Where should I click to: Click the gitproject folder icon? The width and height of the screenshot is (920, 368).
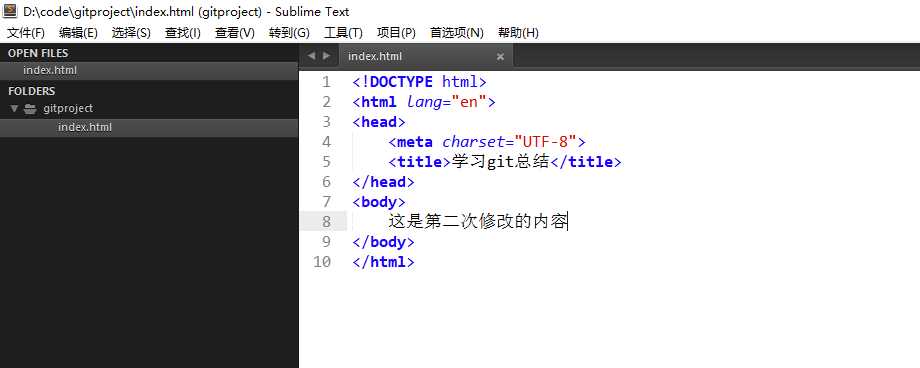(31, 109)
